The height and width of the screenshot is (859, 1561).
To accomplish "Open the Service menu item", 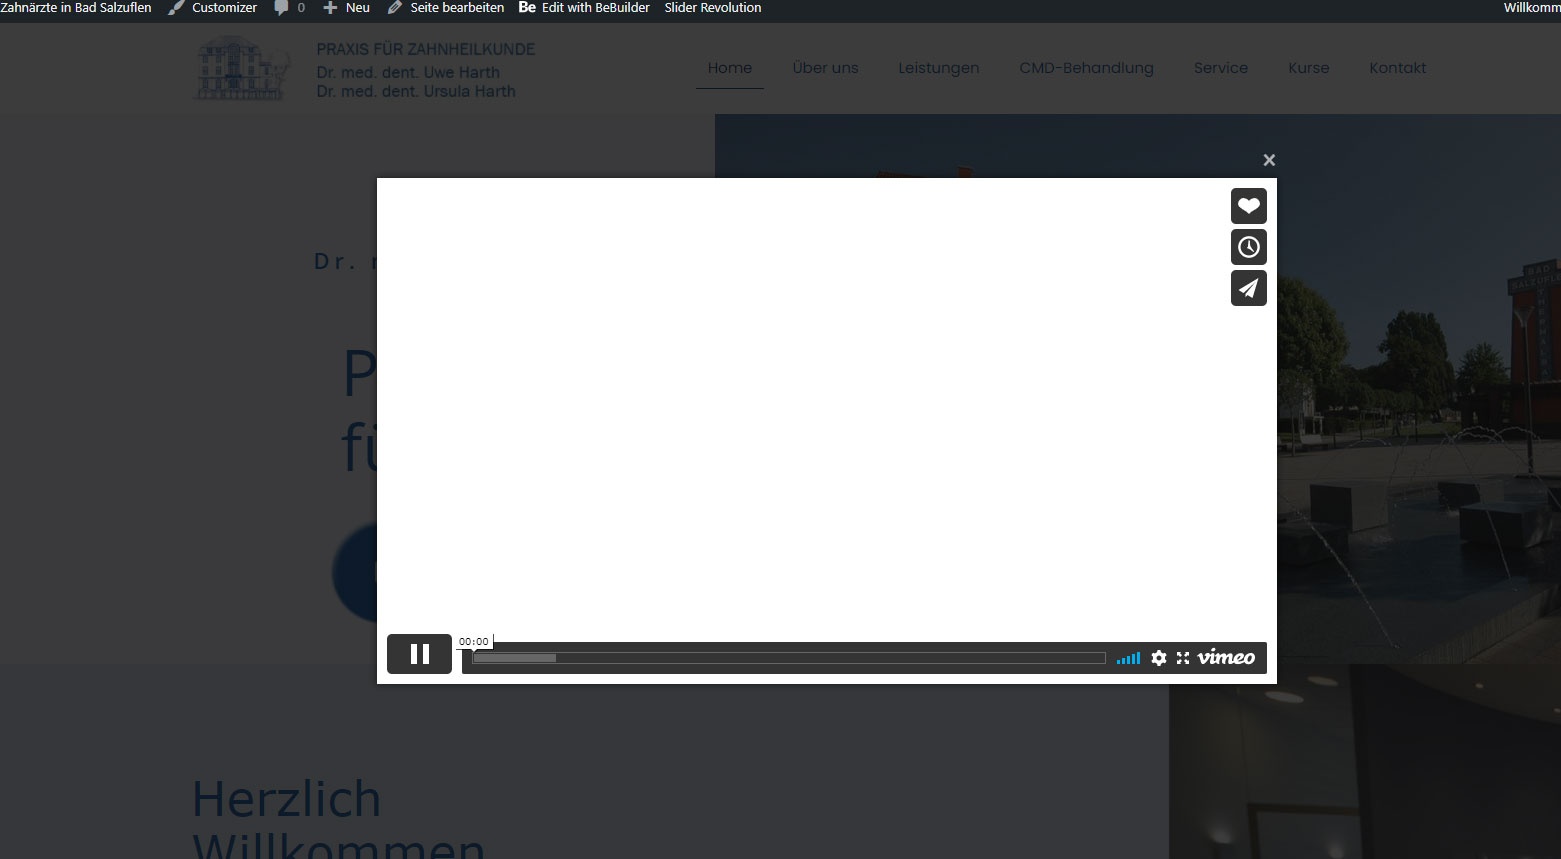I will click(x=1221, y=68).
